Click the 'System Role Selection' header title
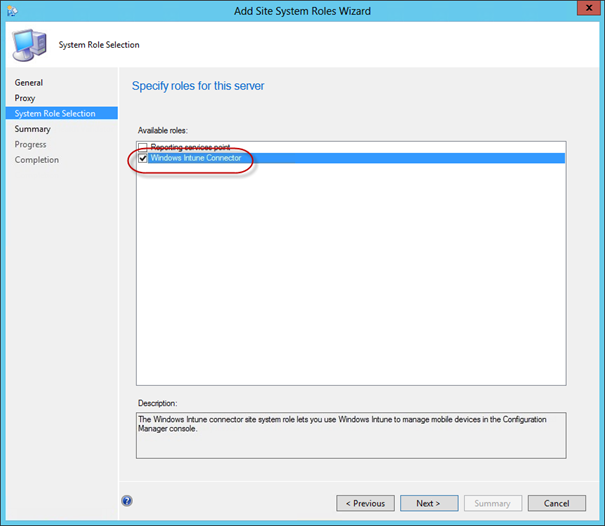The image size is (605, 526). click(99, 45)
